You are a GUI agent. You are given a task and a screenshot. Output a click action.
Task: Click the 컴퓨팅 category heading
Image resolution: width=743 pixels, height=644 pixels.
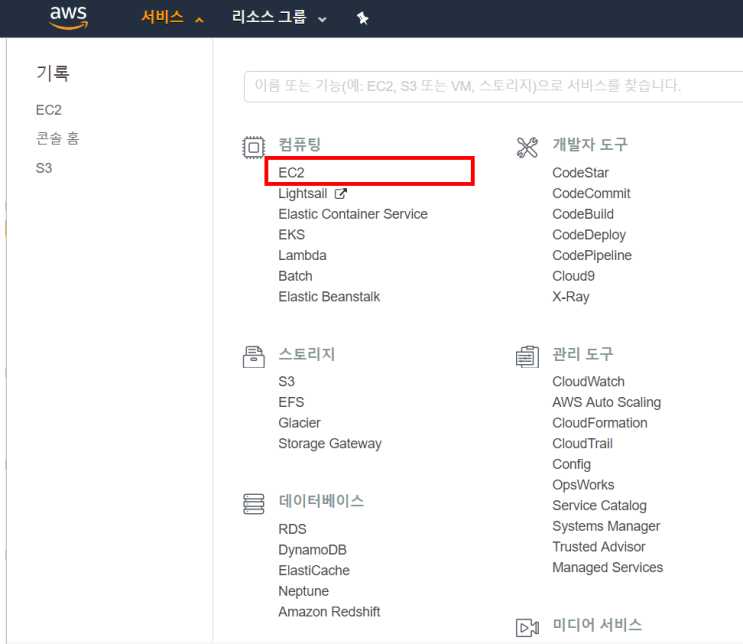[299, 145]
